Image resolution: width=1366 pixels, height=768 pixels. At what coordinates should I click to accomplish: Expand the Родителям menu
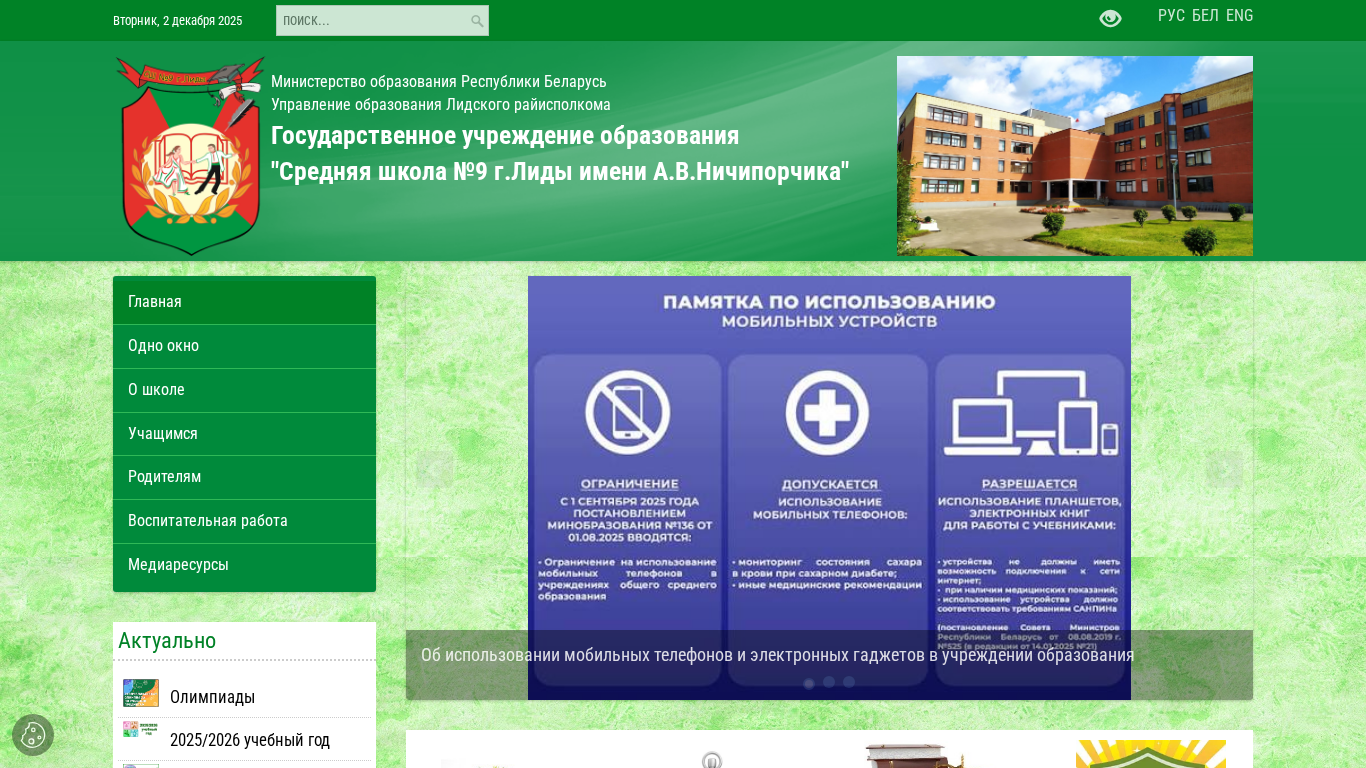coord(244,477)
